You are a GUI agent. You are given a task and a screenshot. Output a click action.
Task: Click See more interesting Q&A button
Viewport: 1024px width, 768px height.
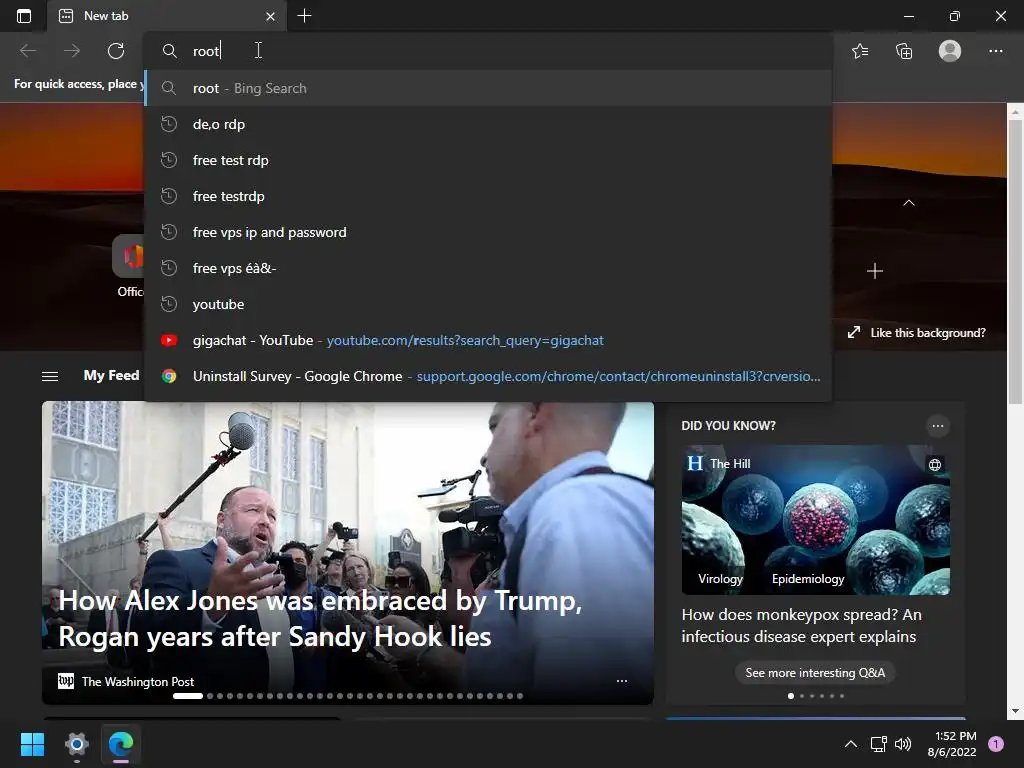815,673
